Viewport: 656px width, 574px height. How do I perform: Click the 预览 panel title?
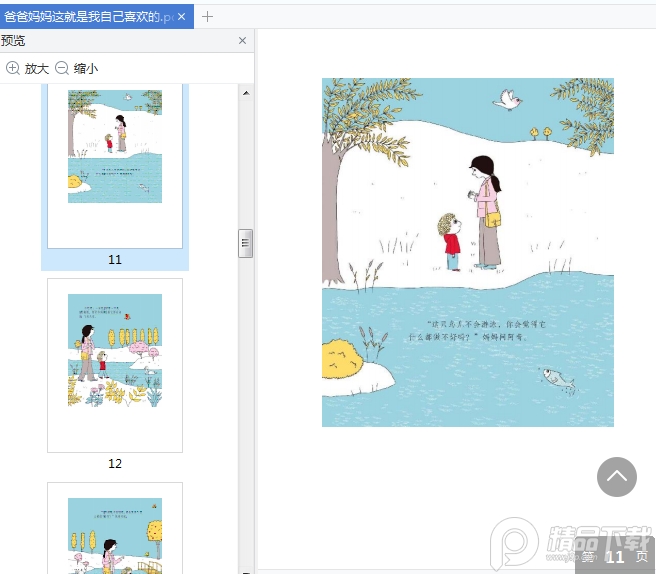pos(13,41)
